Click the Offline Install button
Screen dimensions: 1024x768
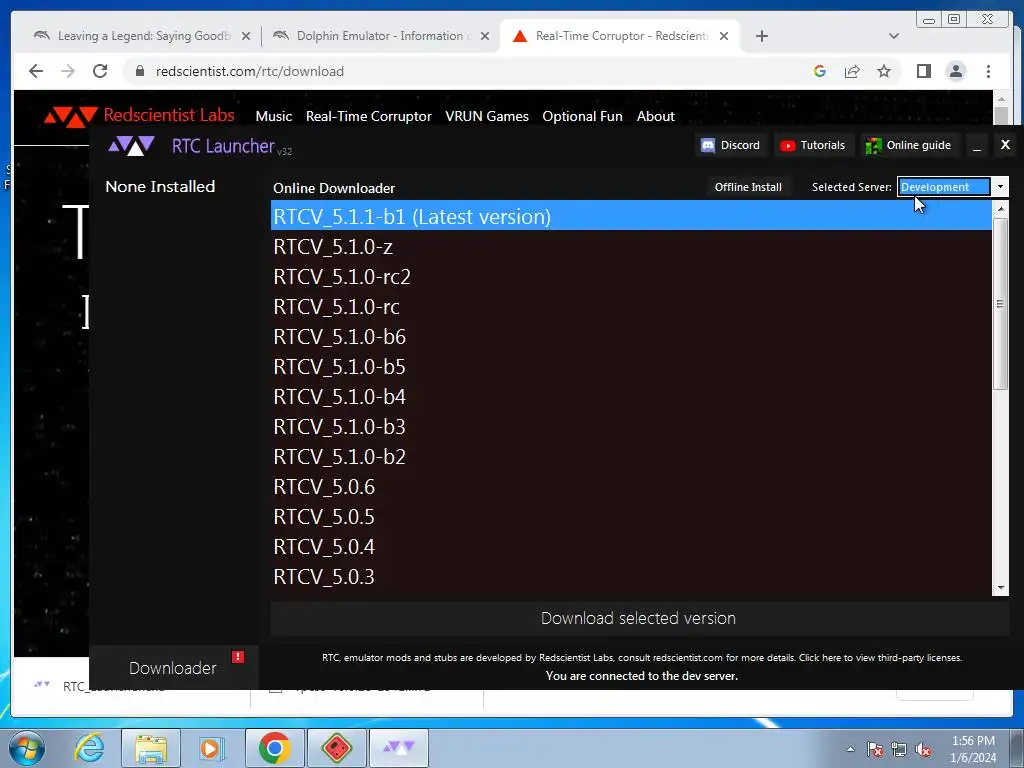[748, 187]
